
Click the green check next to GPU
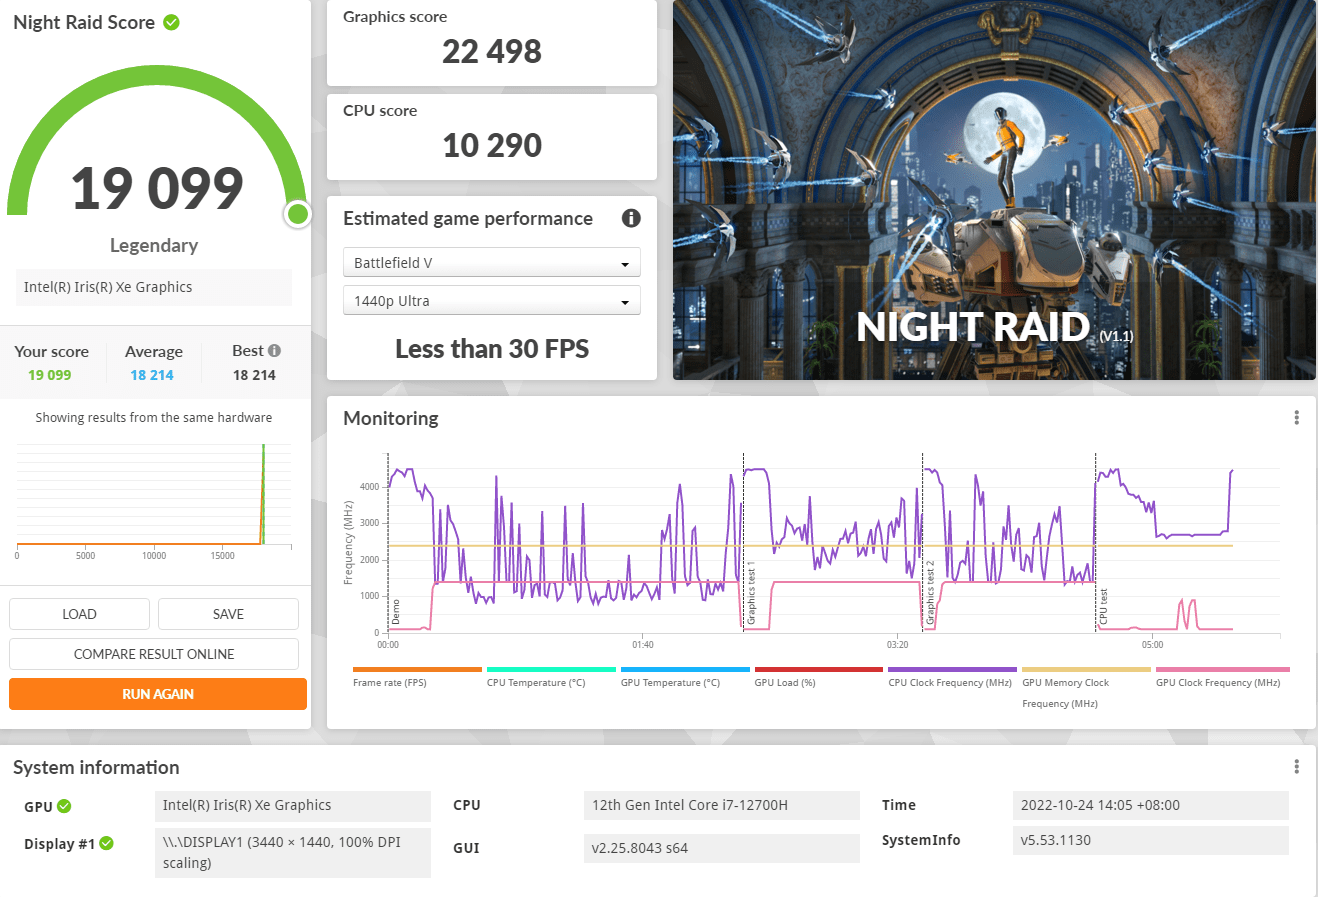64,806
